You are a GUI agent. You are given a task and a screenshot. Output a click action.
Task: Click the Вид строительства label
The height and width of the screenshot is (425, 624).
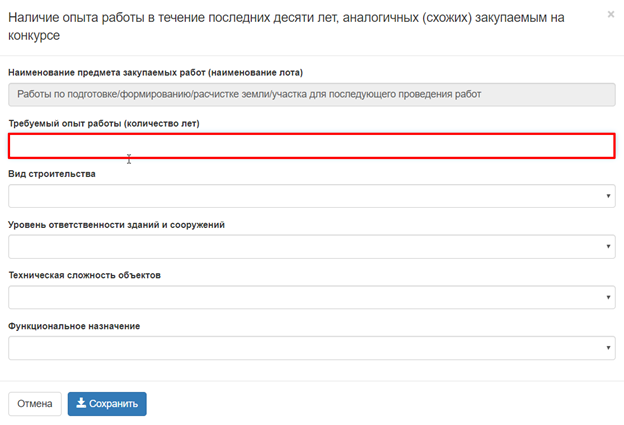52,174
